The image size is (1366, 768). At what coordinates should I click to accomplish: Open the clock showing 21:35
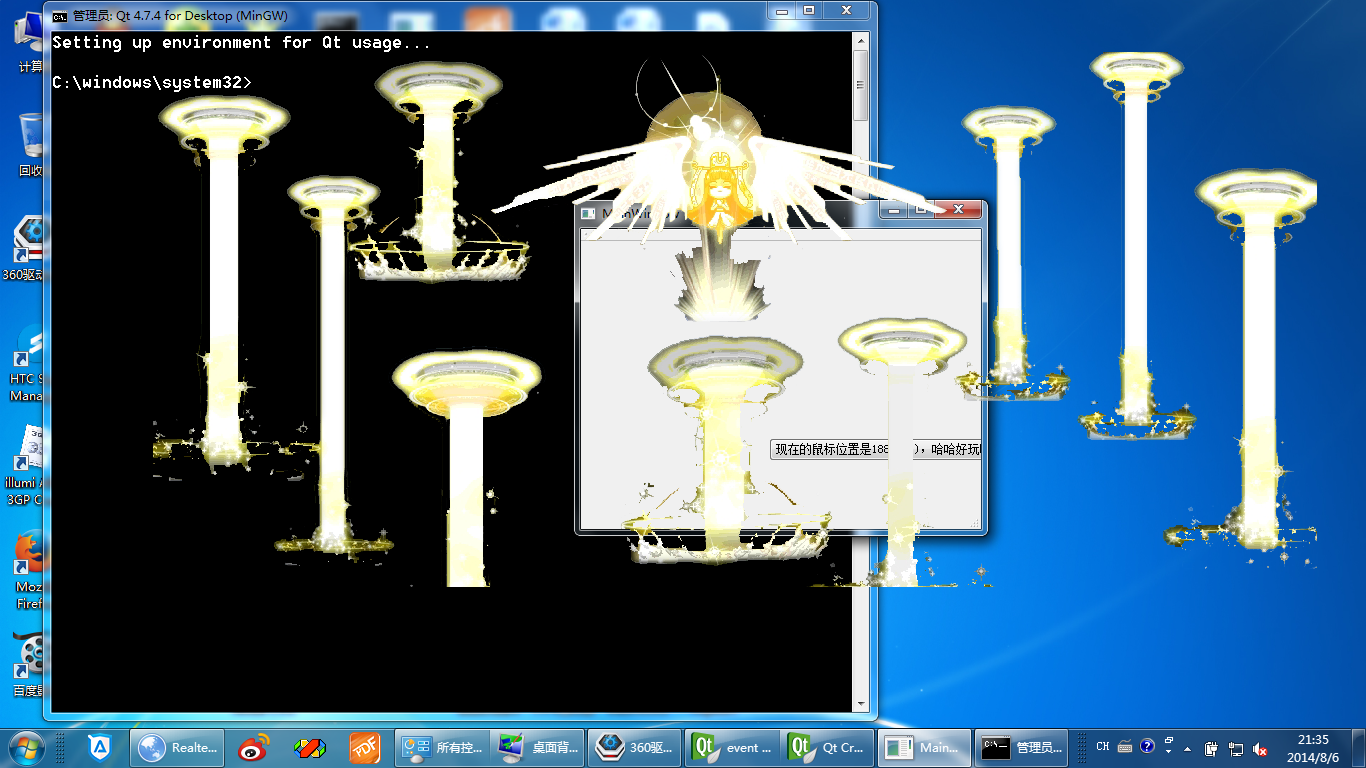point(1313,748)
